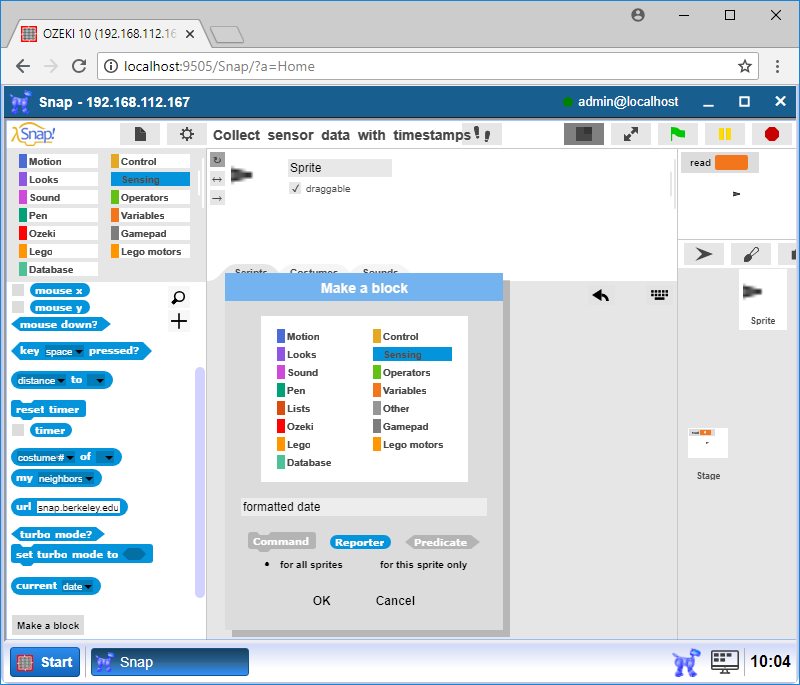Select Variables category in the palette
Viewport: 800px width, 685px height.
point(150,215)
